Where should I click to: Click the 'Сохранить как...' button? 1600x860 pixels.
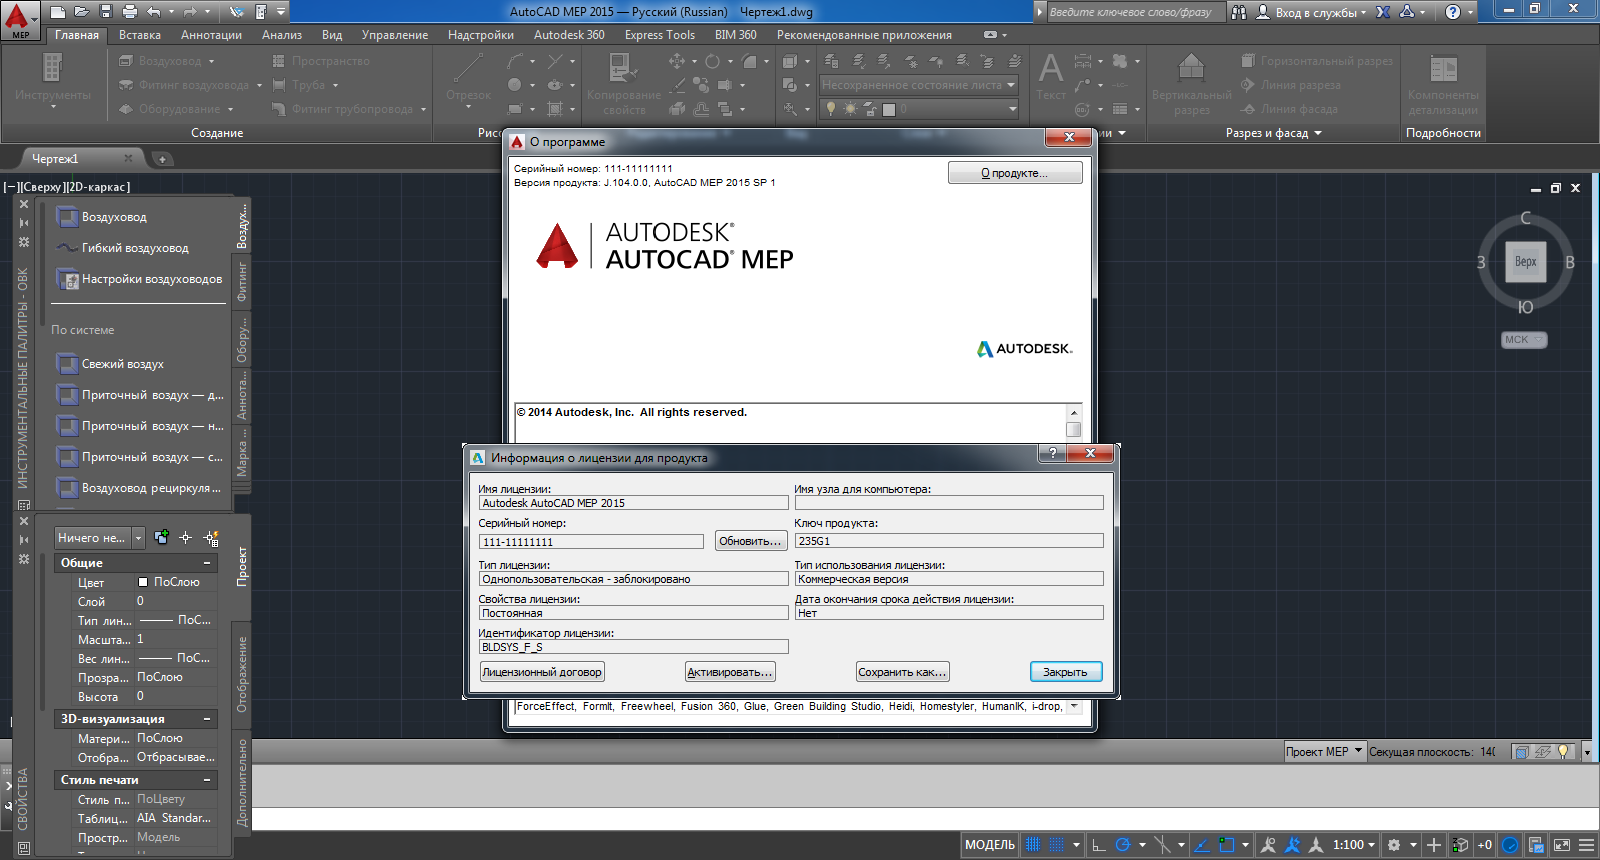click(902, 672)
